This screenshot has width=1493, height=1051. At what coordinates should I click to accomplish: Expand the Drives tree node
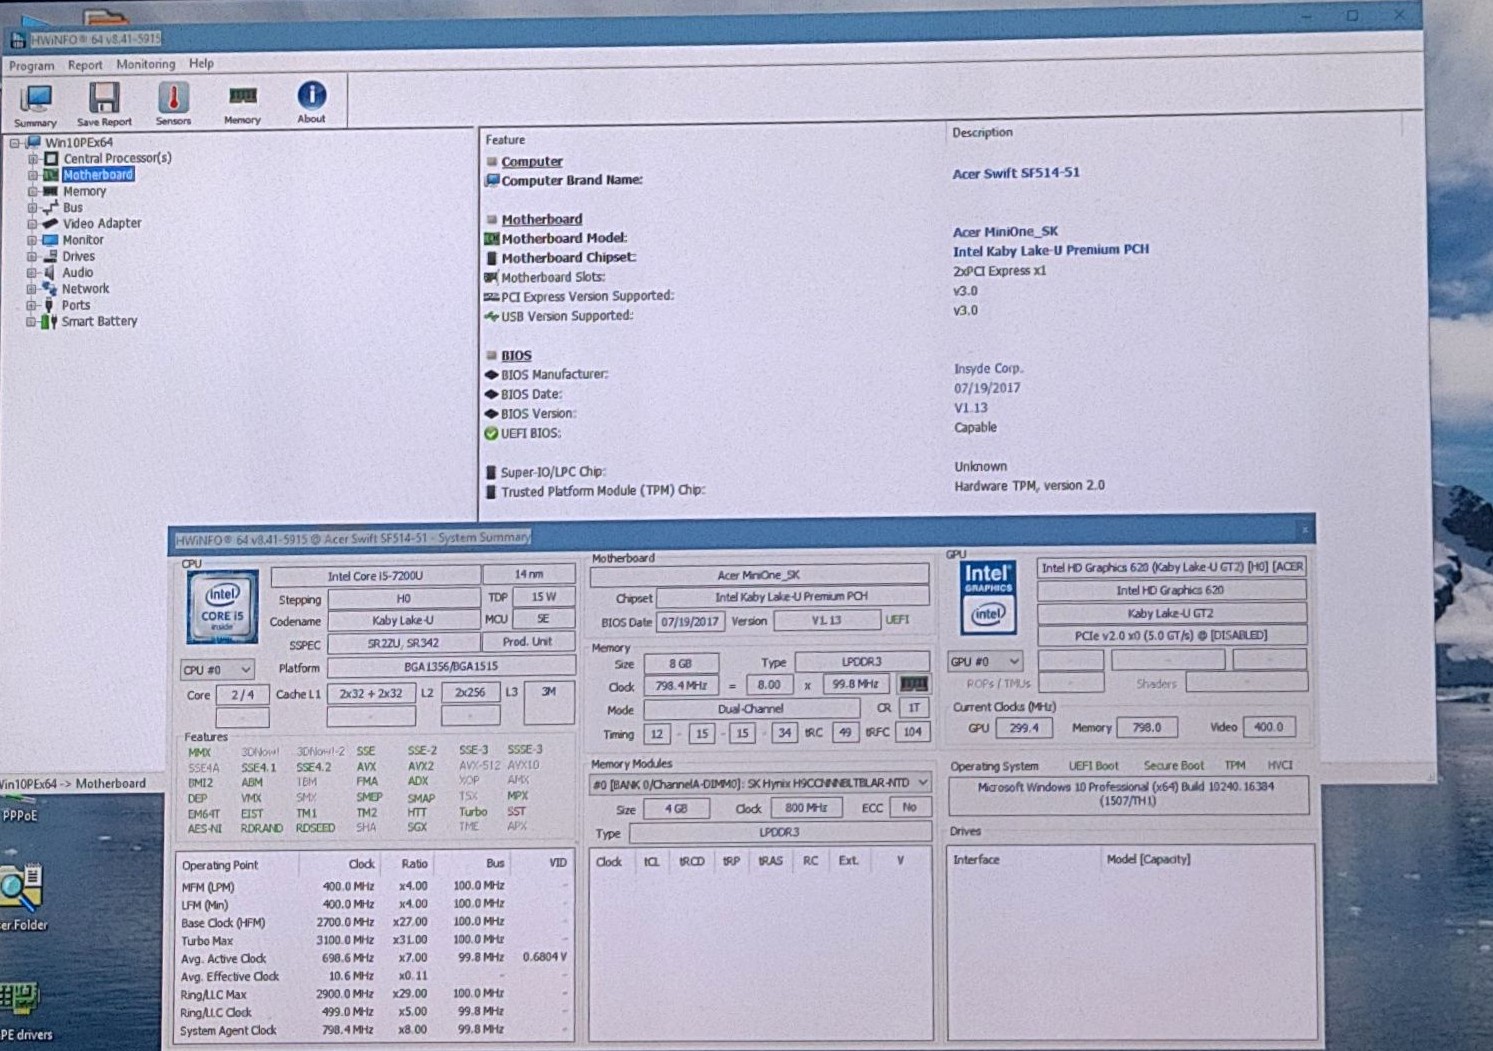[x=32, y=257]
